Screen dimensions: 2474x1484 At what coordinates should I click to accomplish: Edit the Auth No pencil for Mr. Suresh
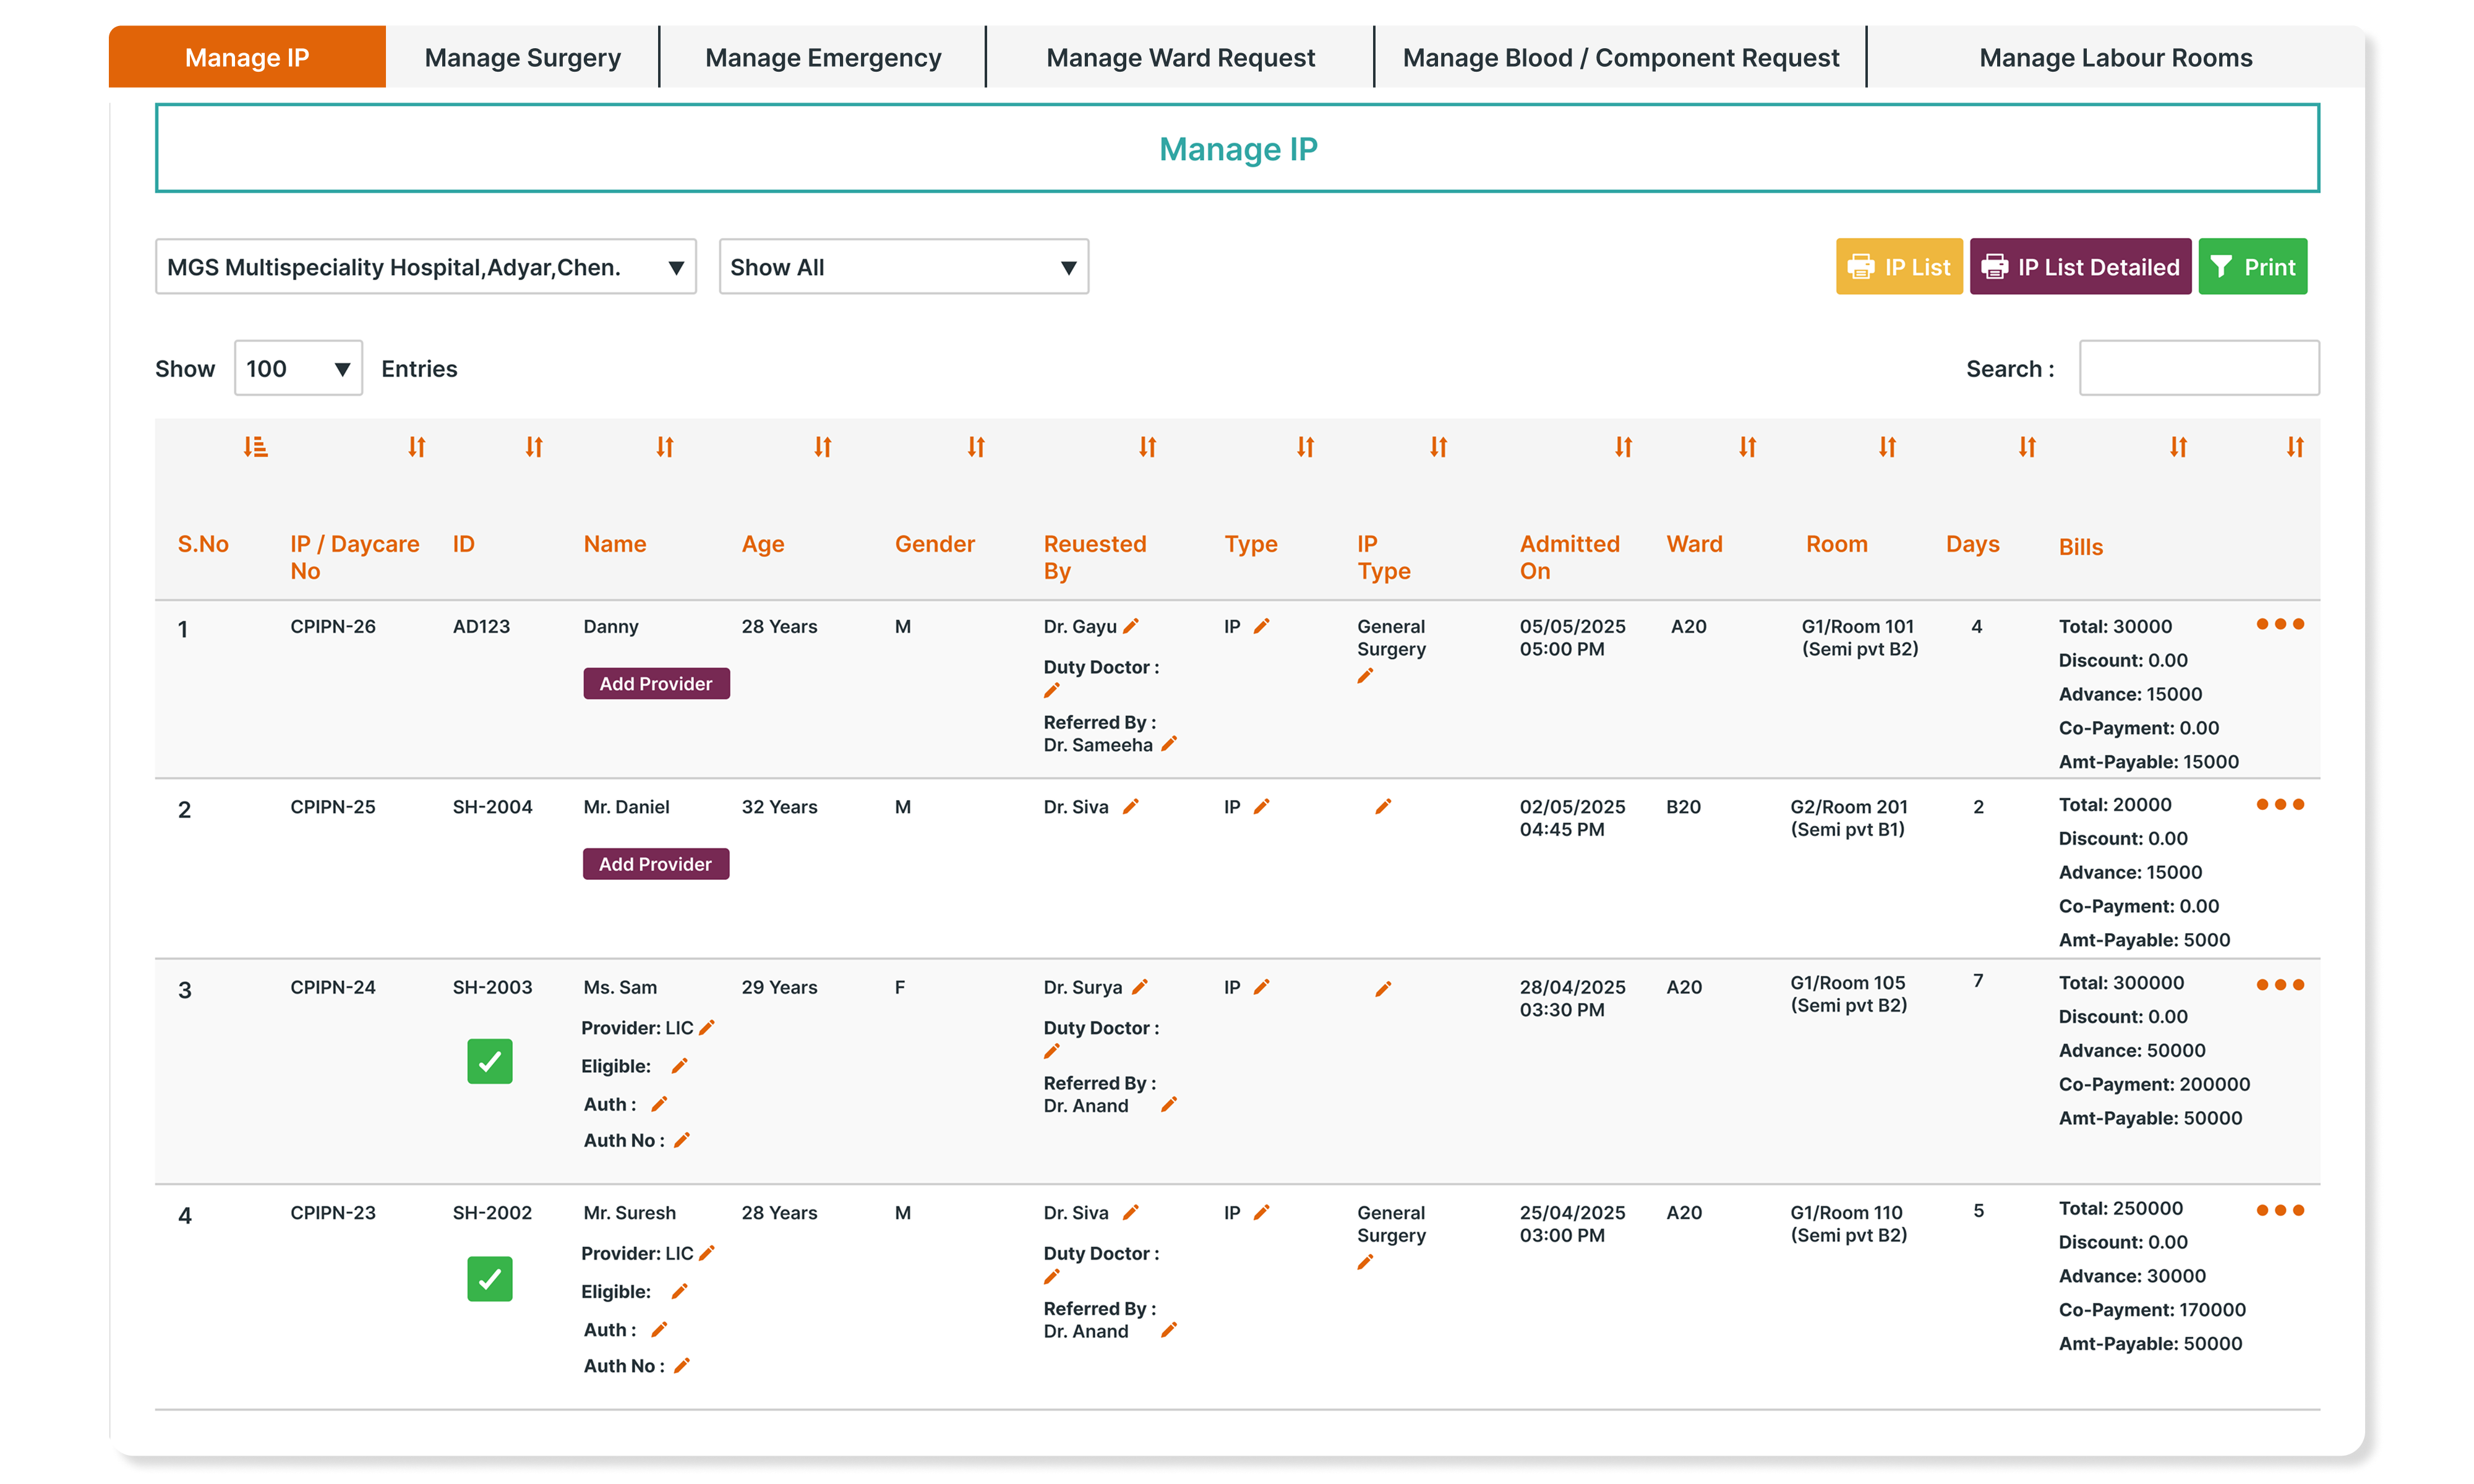click(682, 1365)
